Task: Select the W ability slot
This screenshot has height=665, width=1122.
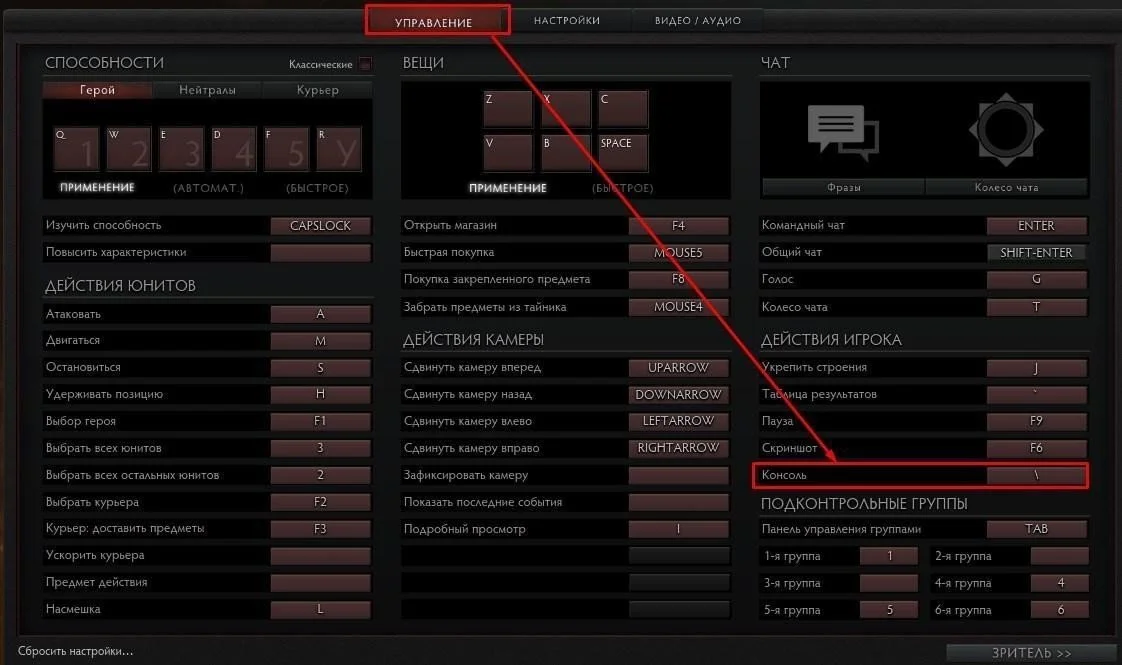Action: coord(130,149)
